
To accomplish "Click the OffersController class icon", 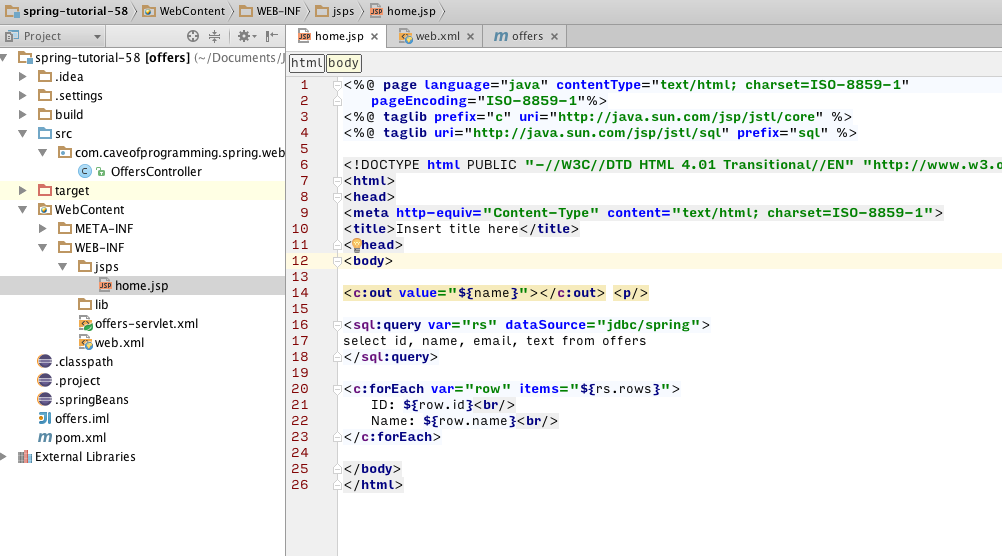I will point(84,171).
